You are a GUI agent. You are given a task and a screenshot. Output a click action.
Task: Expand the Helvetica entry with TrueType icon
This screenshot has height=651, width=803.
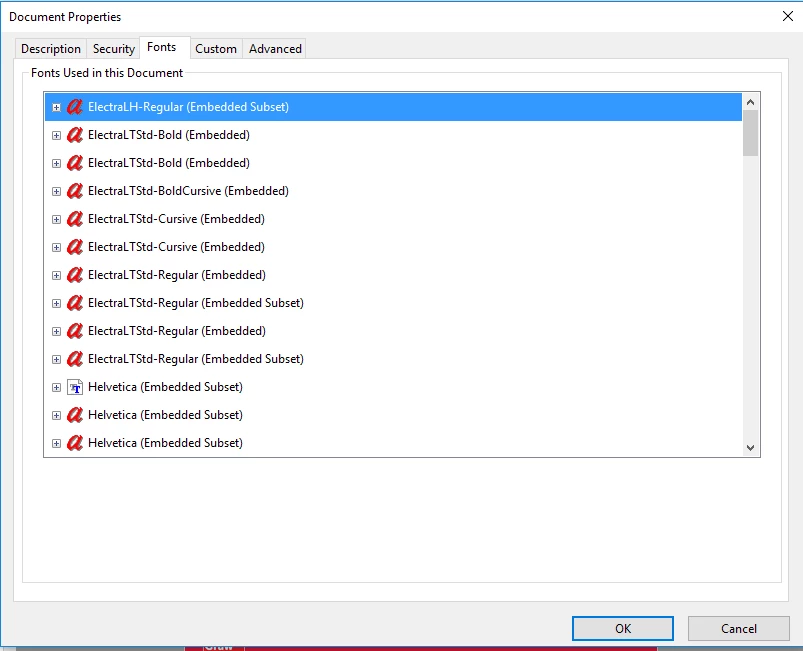[56, 388]
